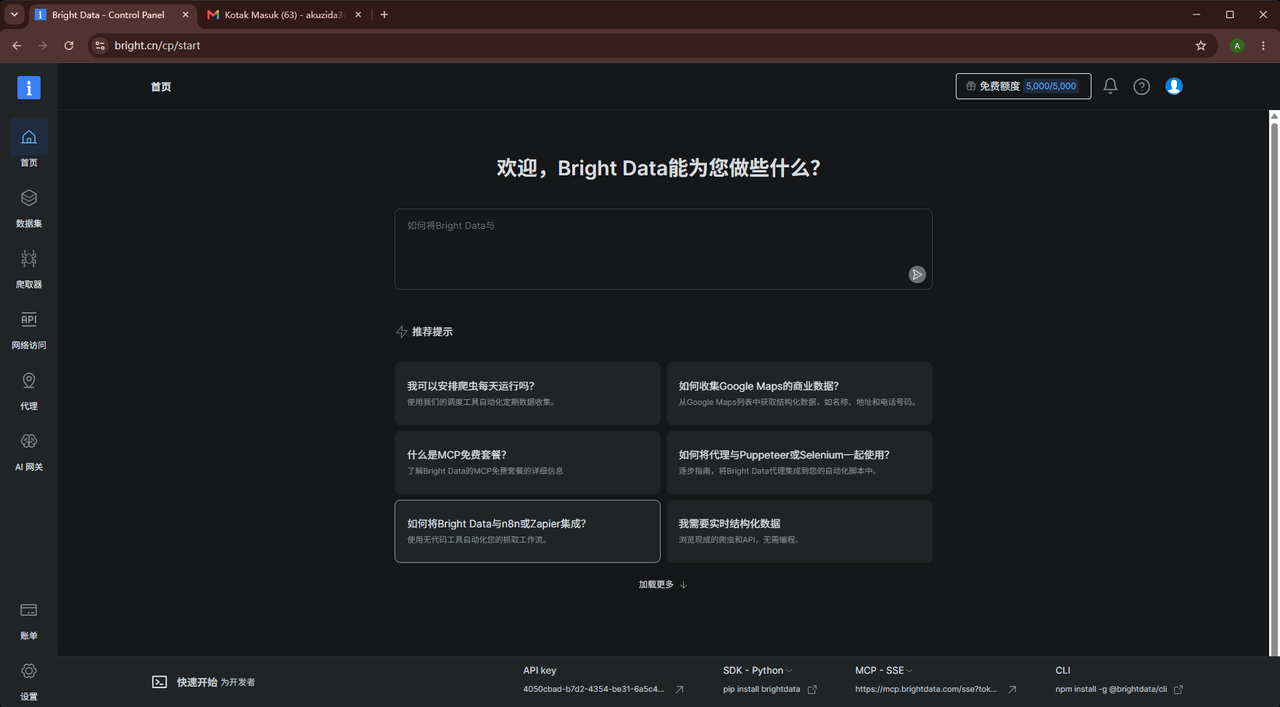Go back in browser history
The image size is (1280, 707).
point(16,45)
